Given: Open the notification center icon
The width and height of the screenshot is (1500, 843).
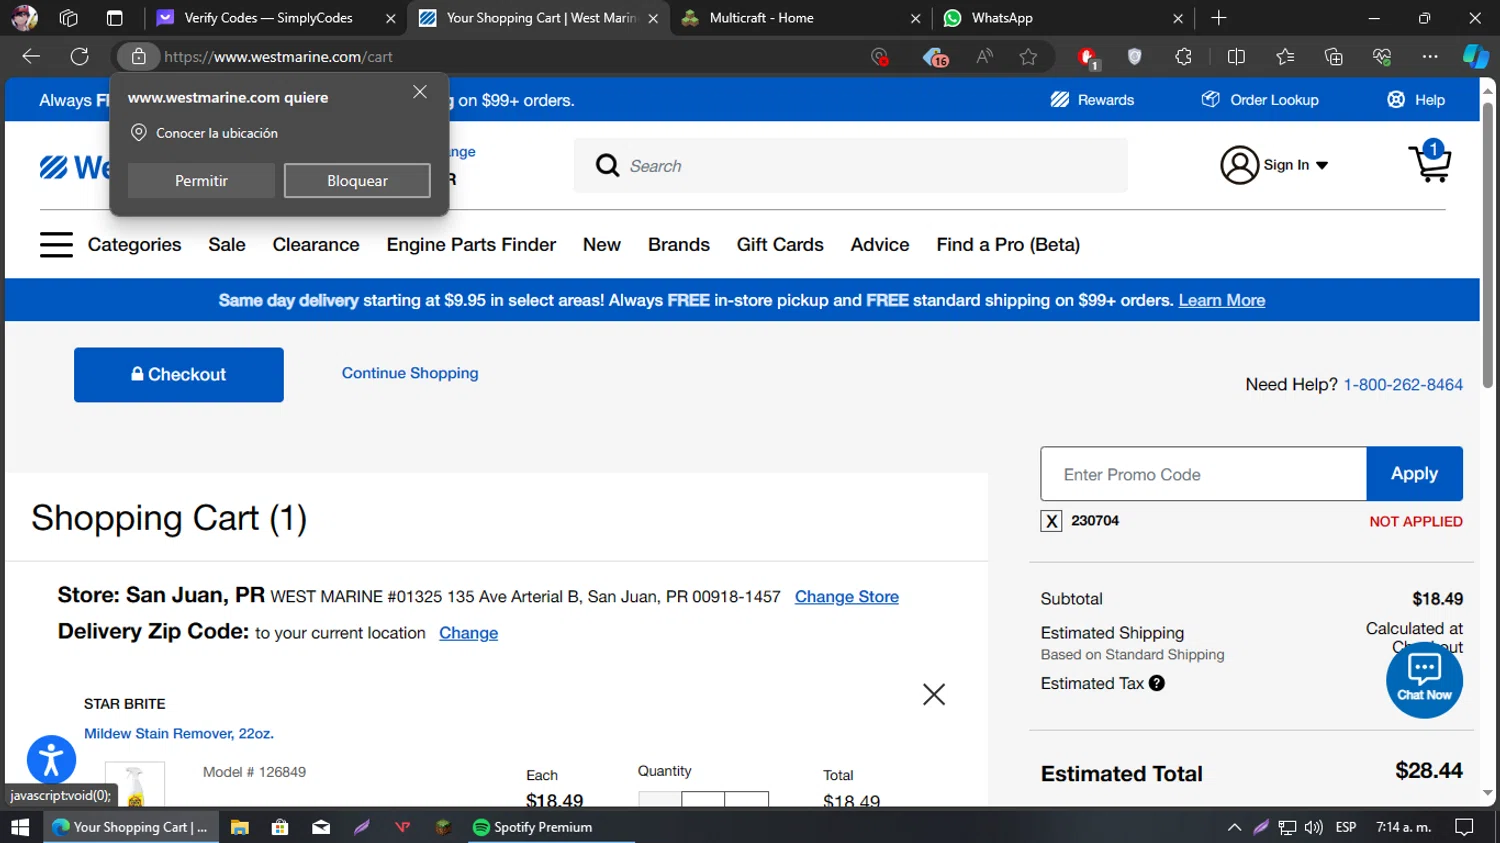Looking at the screenshot, I should (1464, 827).
